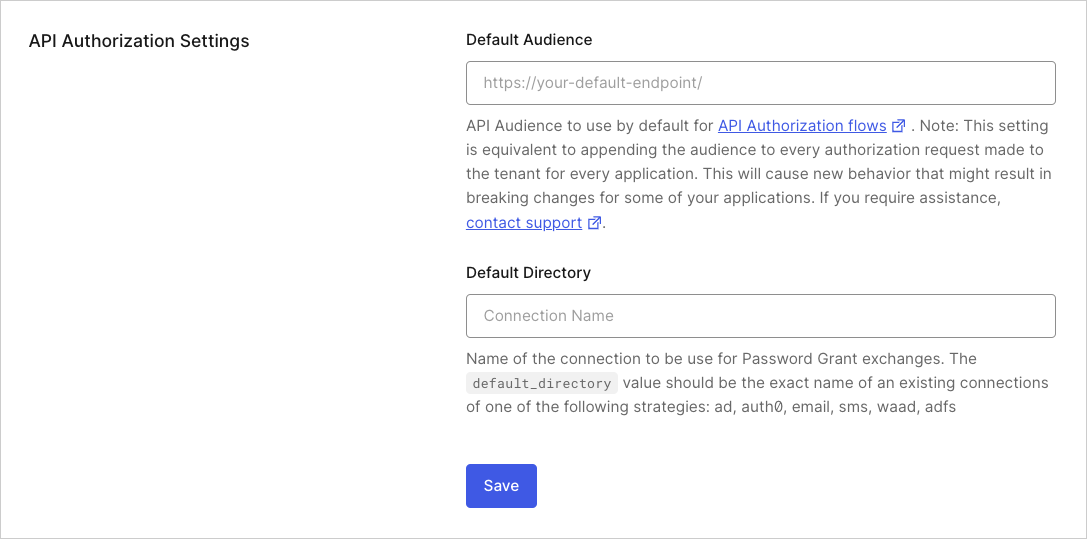
Task: Click the API Authorization Settings heading
Action: point(139,41)
